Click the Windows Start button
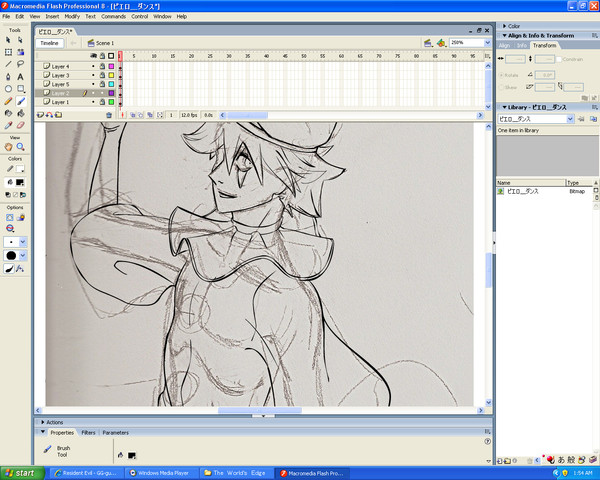The image size is (600, 480). 19,472
